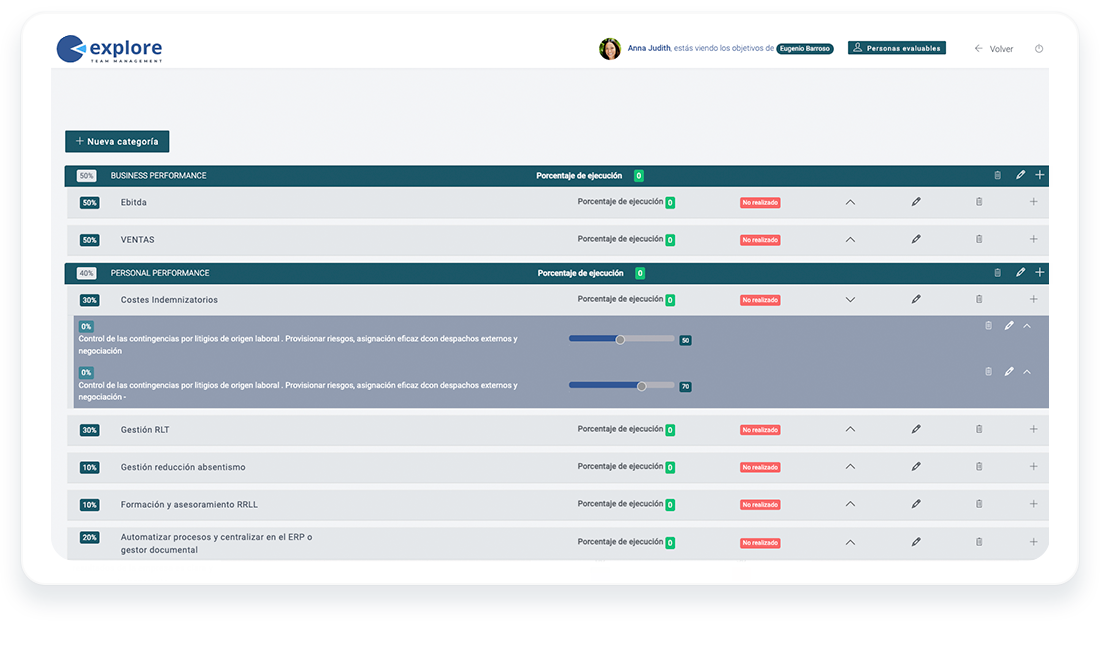
Task: Add item to BUSINESS PERFORMANCE with plus icon
Action: [x=1040, y=175]
